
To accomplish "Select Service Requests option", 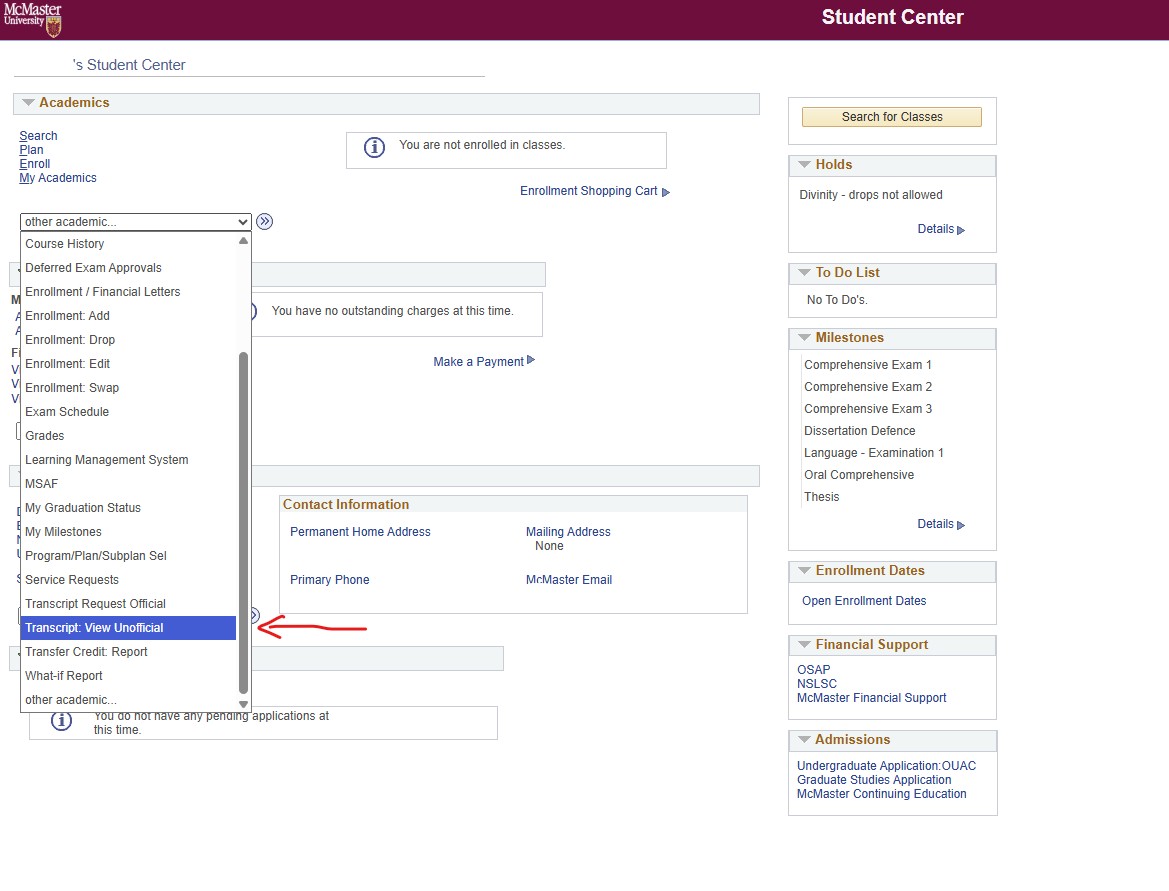I will click(128, 579).
